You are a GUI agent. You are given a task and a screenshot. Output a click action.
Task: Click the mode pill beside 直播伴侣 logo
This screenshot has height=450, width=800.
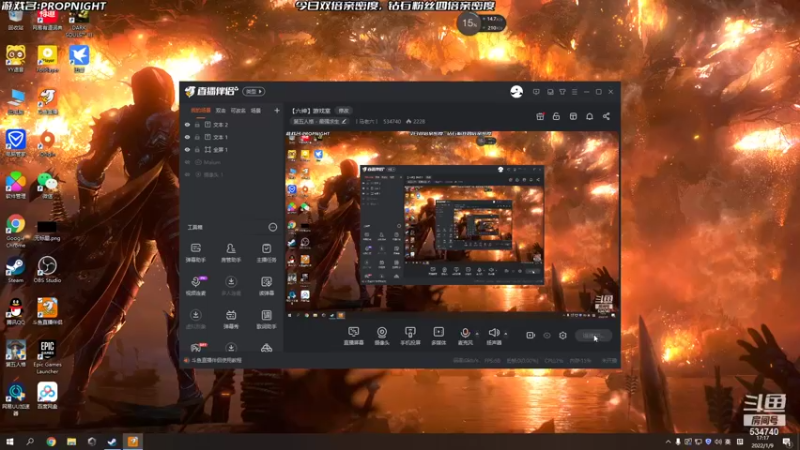(x=254, y=91)
